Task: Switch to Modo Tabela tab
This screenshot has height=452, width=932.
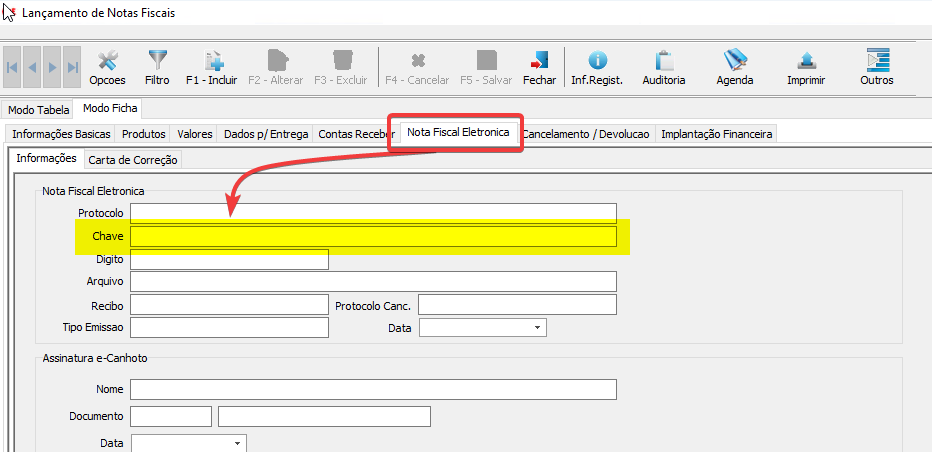Action: coord(39,110)
